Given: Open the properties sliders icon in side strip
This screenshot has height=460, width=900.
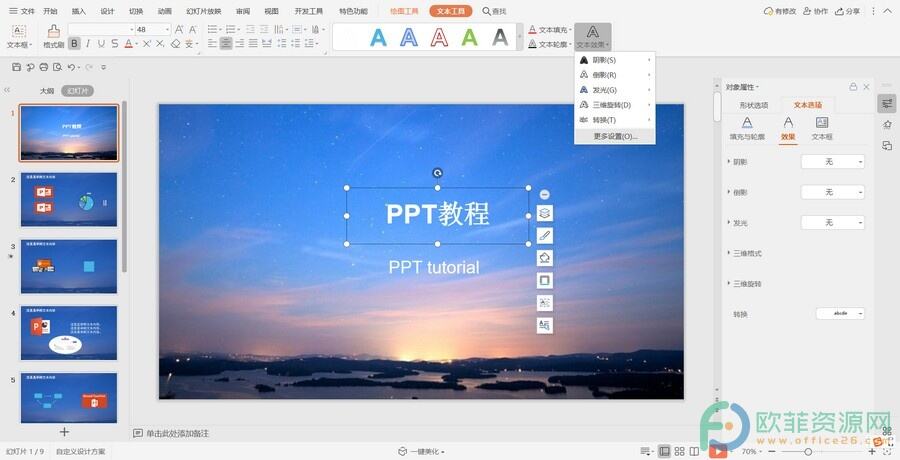Looking at the screenshot, I should 887,103.
